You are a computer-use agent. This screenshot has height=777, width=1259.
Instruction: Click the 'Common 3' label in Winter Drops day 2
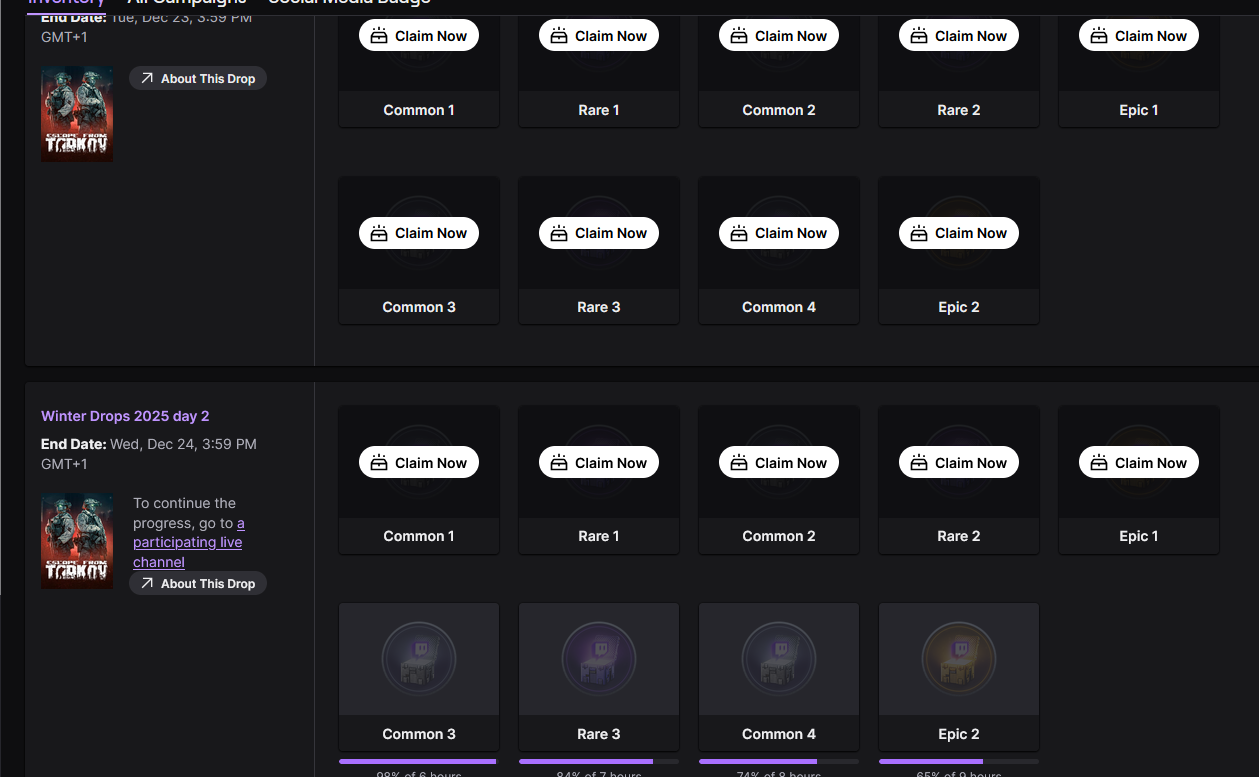[419, 734]
